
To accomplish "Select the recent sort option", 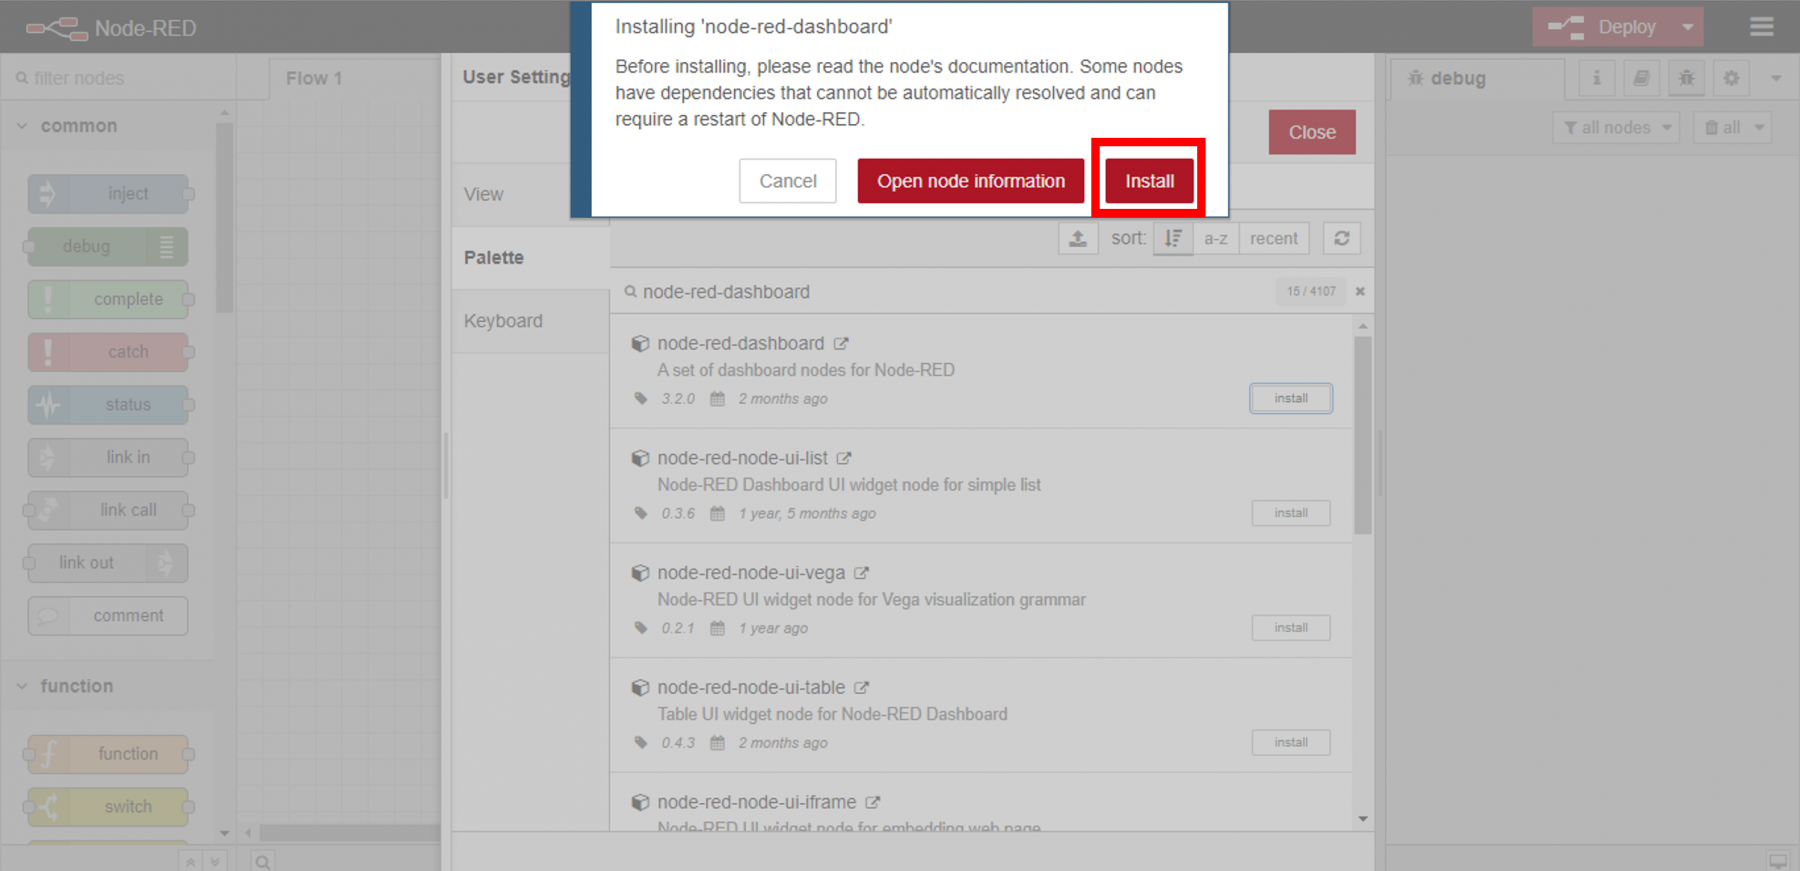I will click(x=1273, y=239).
